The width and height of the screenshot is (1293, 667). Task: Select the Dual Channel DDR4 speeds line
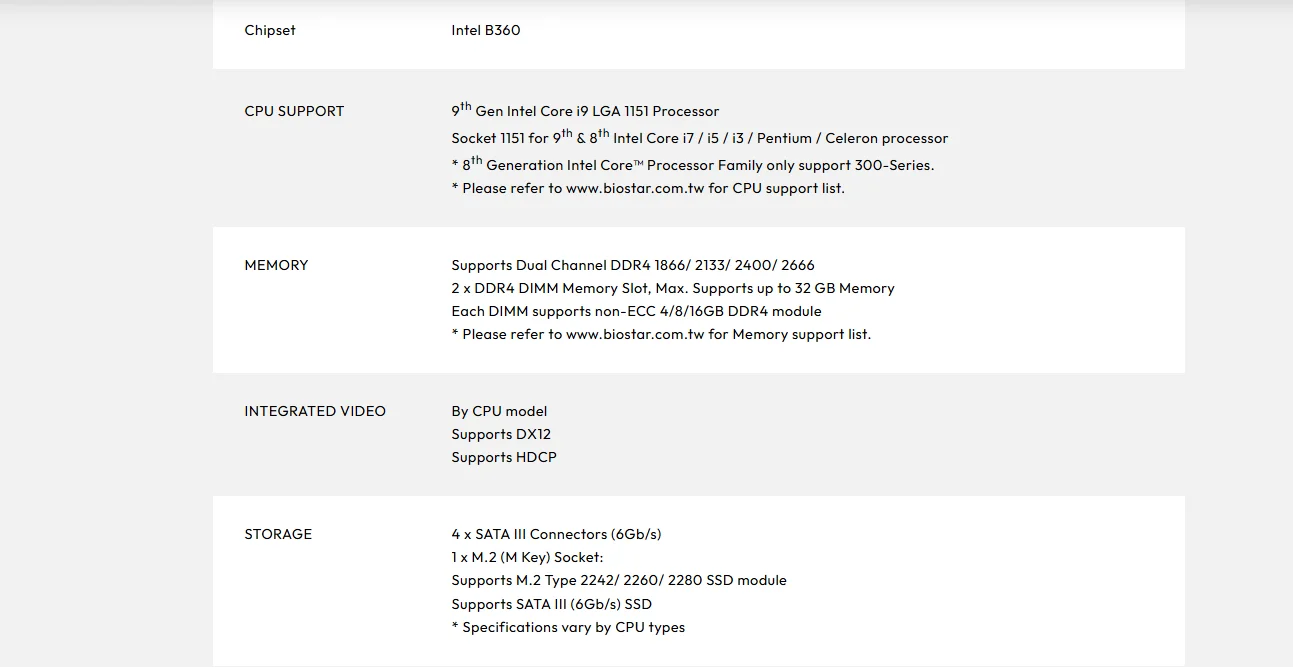(x=632, y=265)
